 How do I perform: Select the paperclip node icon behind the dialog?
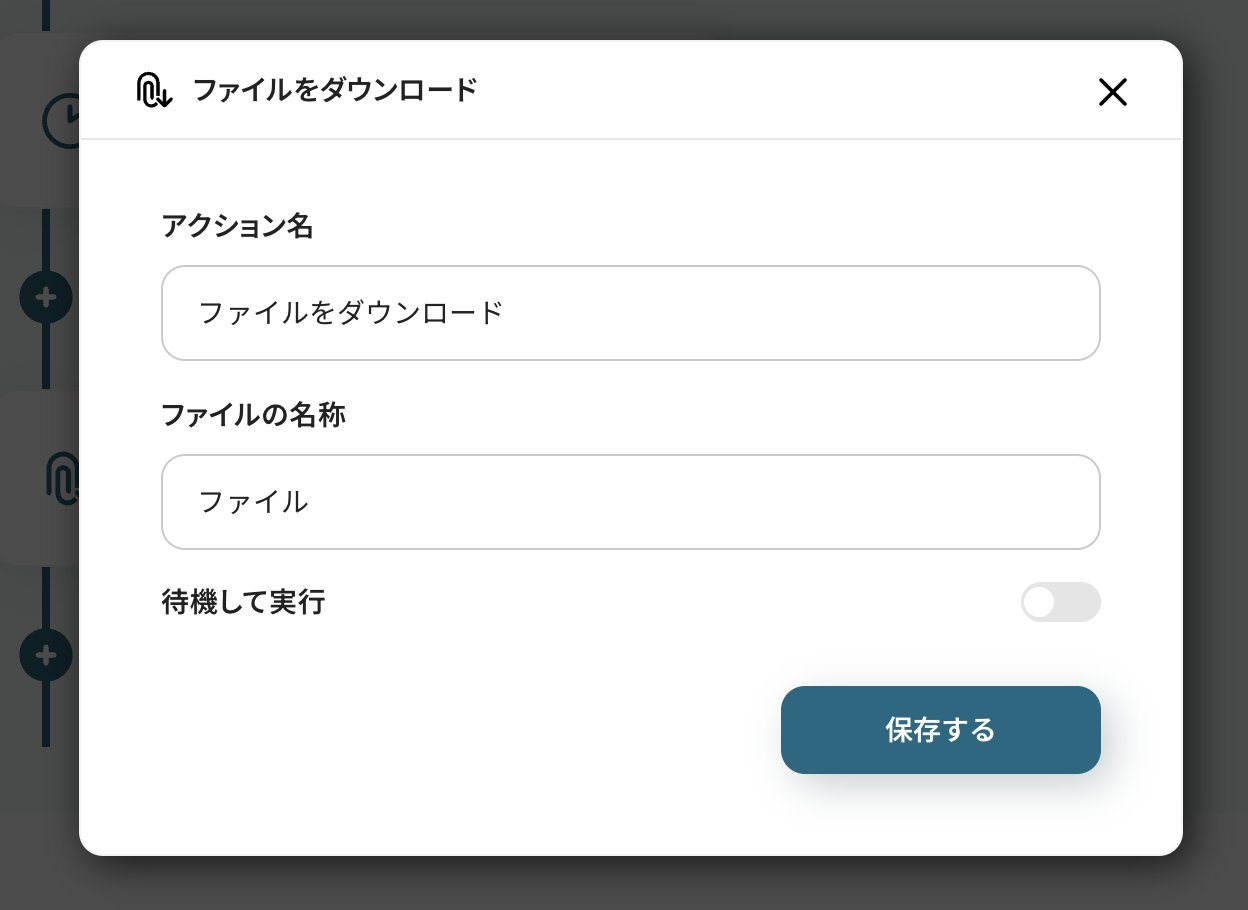tap(62, 477)
